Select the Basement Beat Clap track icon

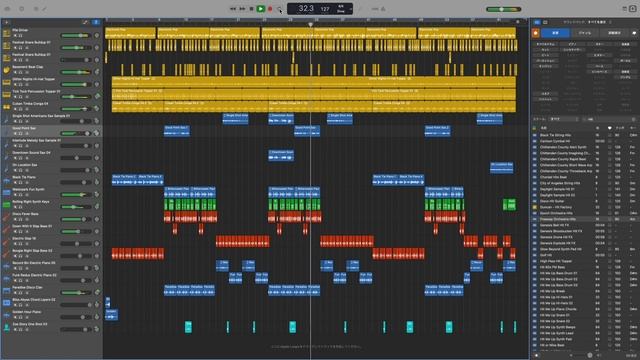coord(6,70)
